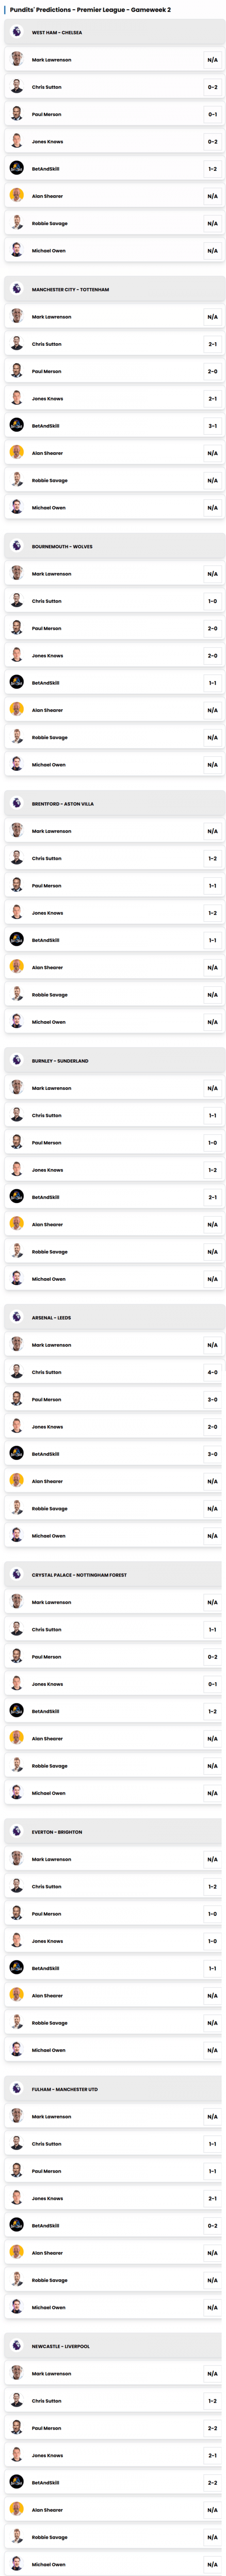The image size is (226, 2576).
Task: Click BetAndSkill's 3-1 score for Manchester City - Tottenham
Action: coord(212,426)
